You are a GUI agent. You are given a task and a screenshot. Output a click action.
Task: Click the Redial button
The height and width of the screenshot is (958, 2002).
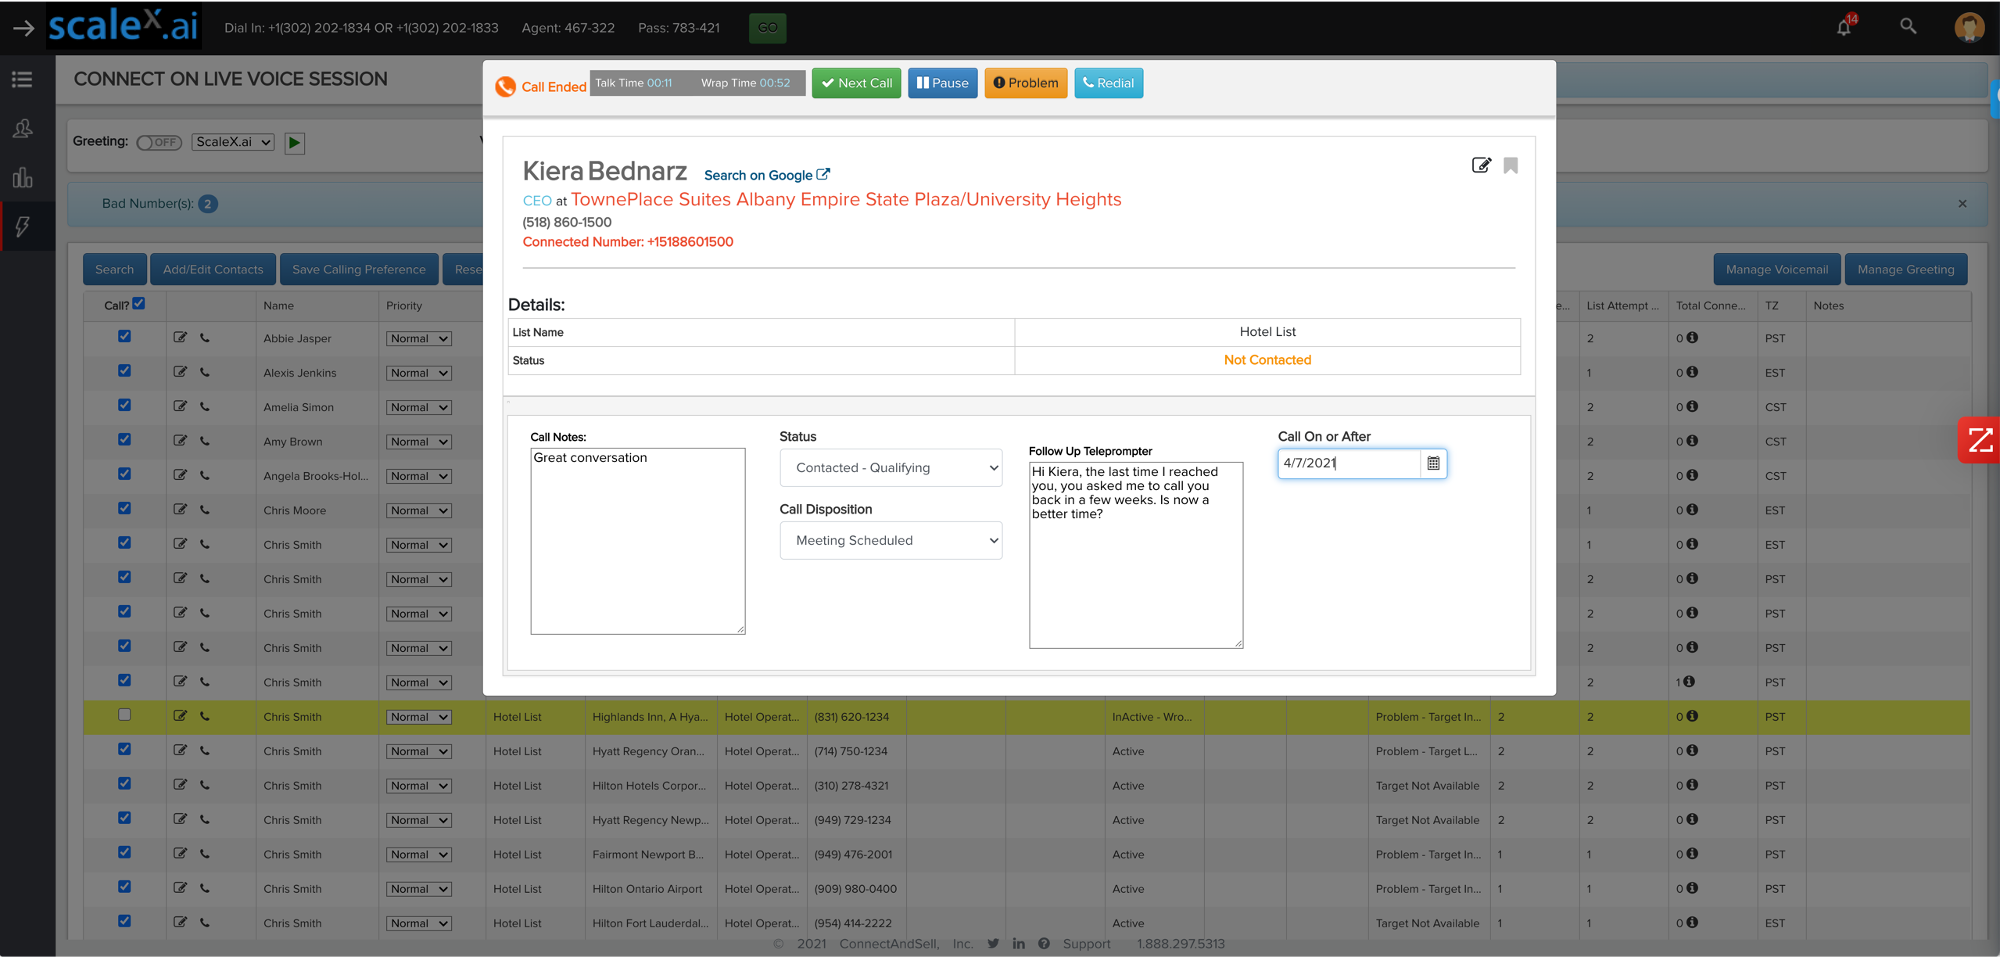click(1109, 83)
